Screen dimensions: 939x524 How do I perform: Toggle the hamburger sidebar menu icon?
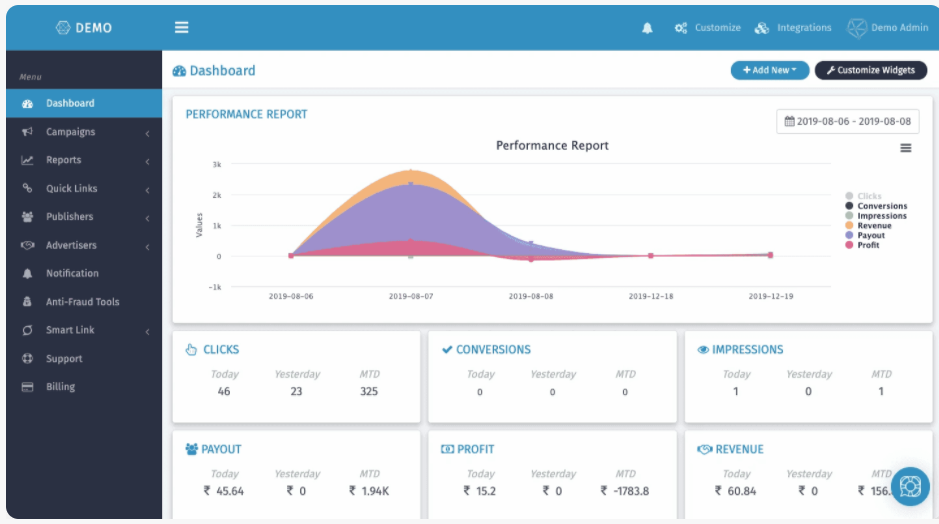[181, 28]
